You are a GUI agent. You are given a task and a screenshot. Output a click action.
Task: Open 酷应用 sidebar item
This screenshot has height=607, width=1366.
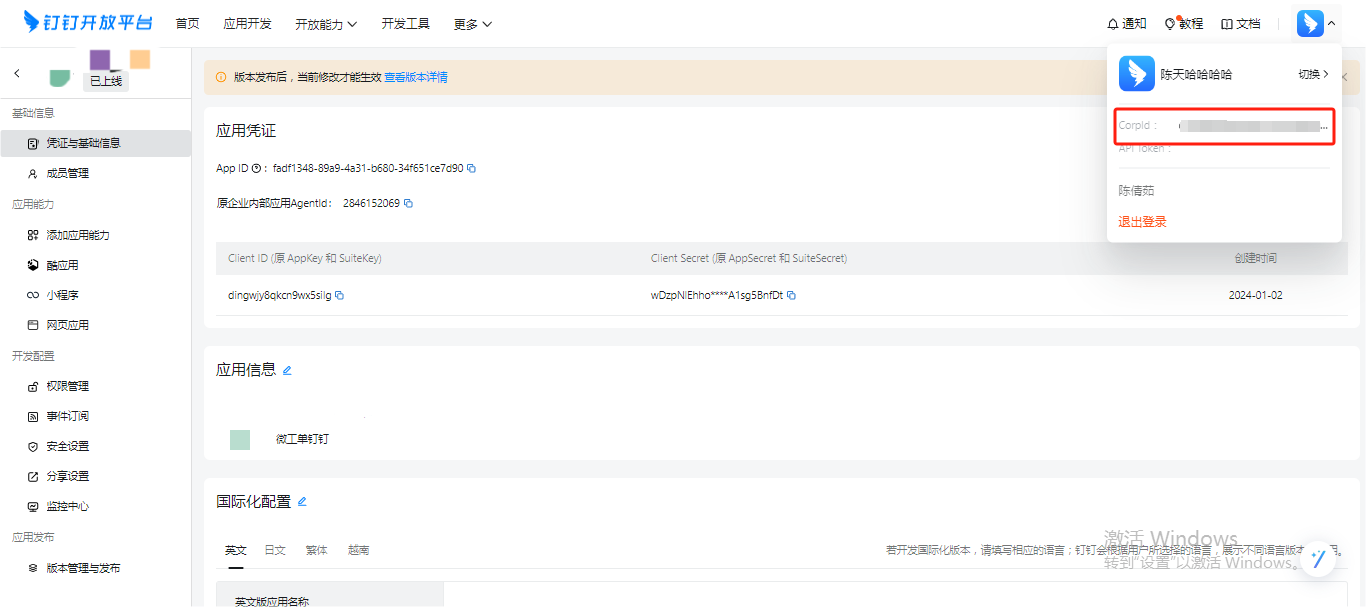[x=95, y=265]
